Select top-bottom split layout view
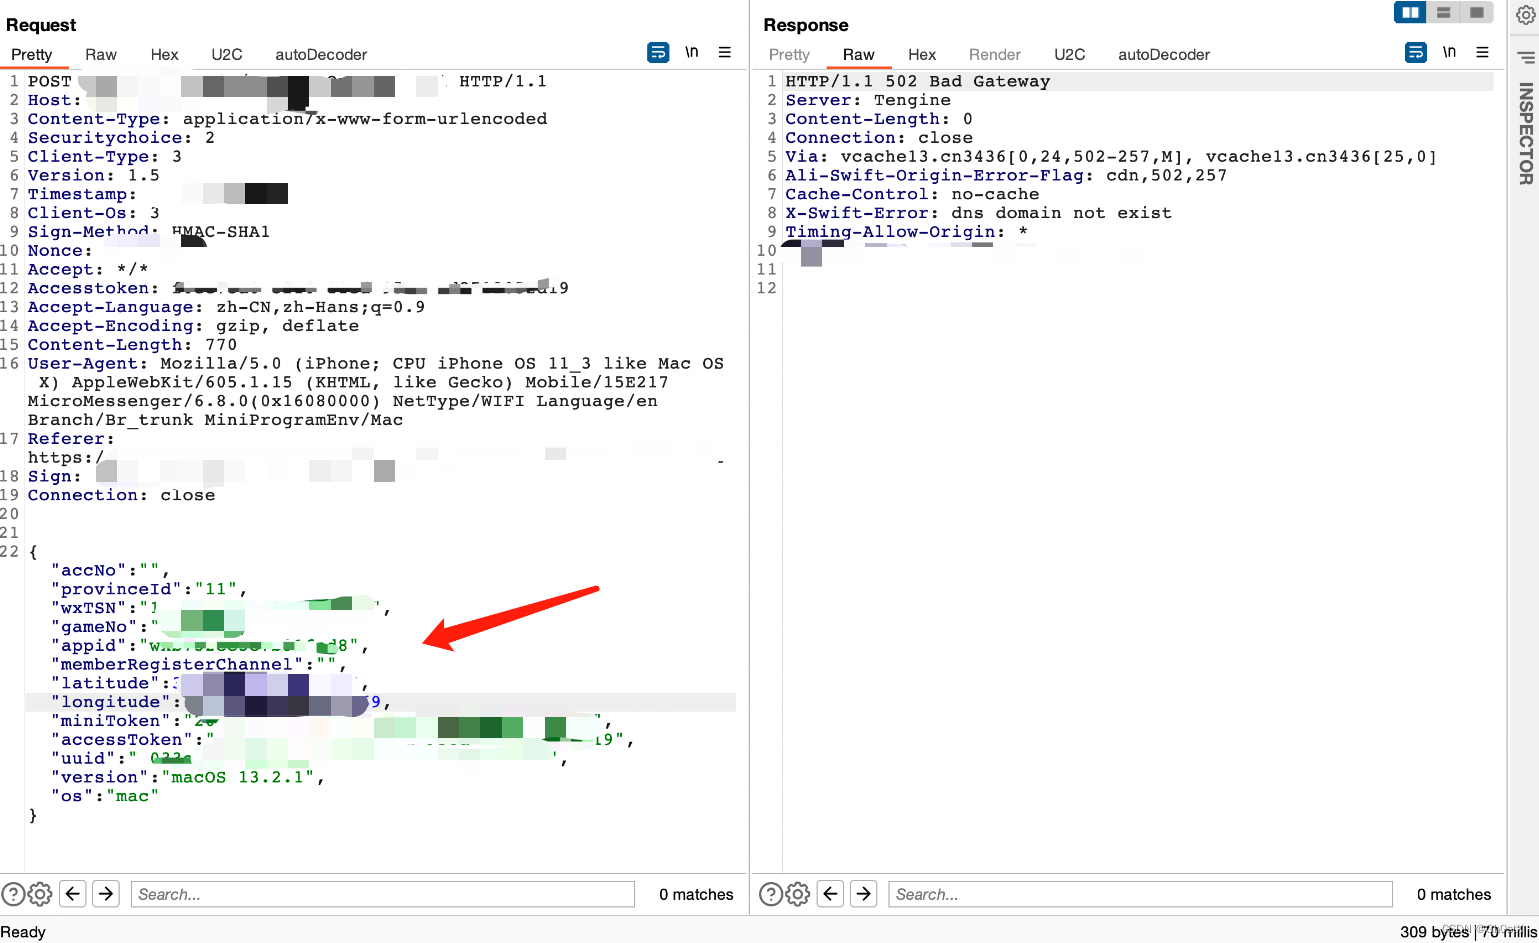This screenshot has height=943, width=1539. click(1443, 12)
